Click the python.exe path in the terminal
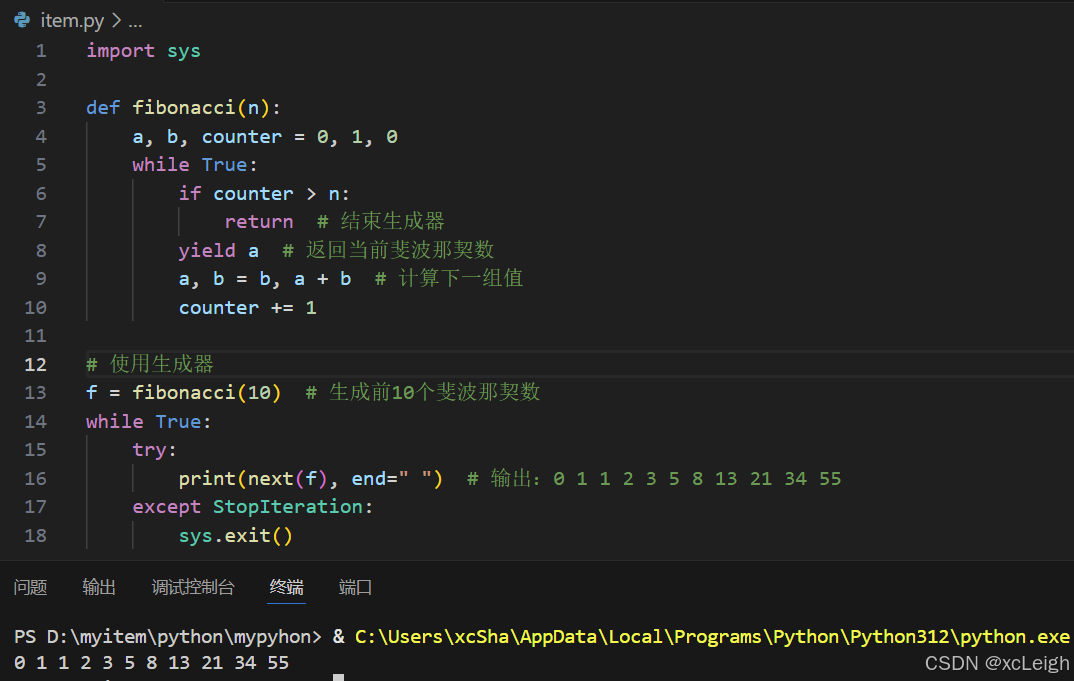This screenshot has height=681, width=1074. tap(712, 636)
